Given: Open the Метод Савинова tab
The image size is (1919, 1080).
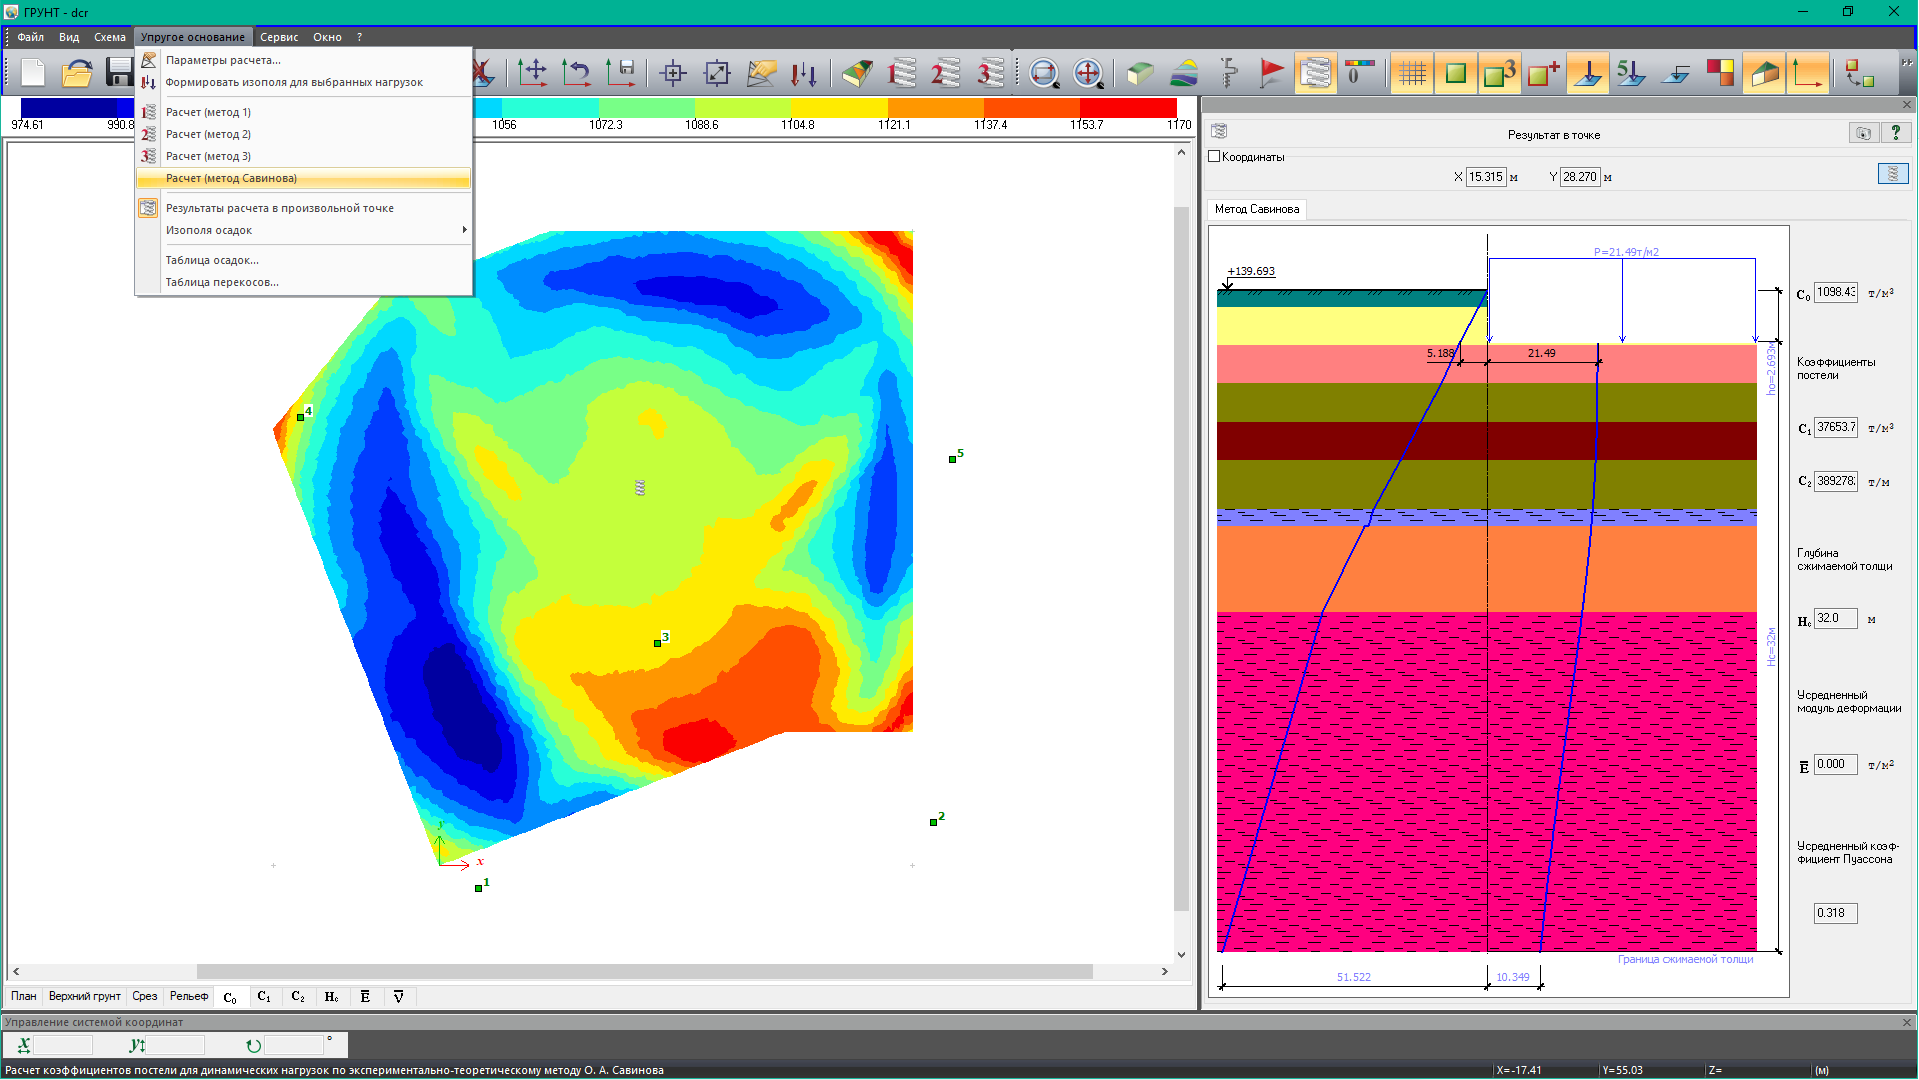Looking at the screenshot, I should 1257,209.
